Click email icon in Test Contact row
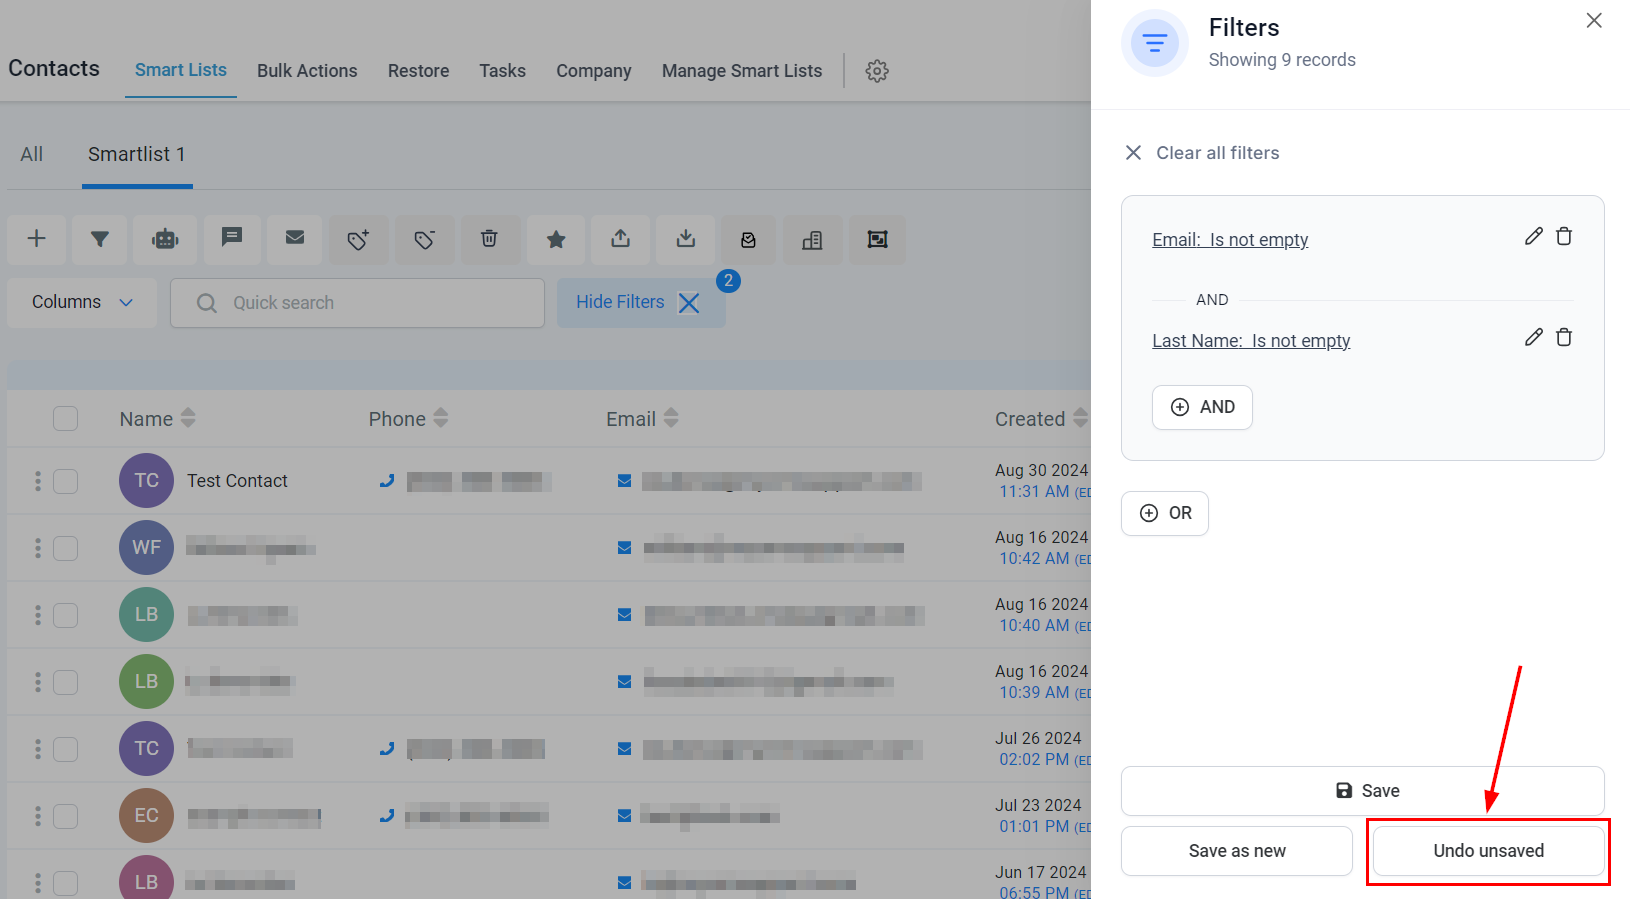Viewport: 1630px width, 899px height. pos(624,481)
